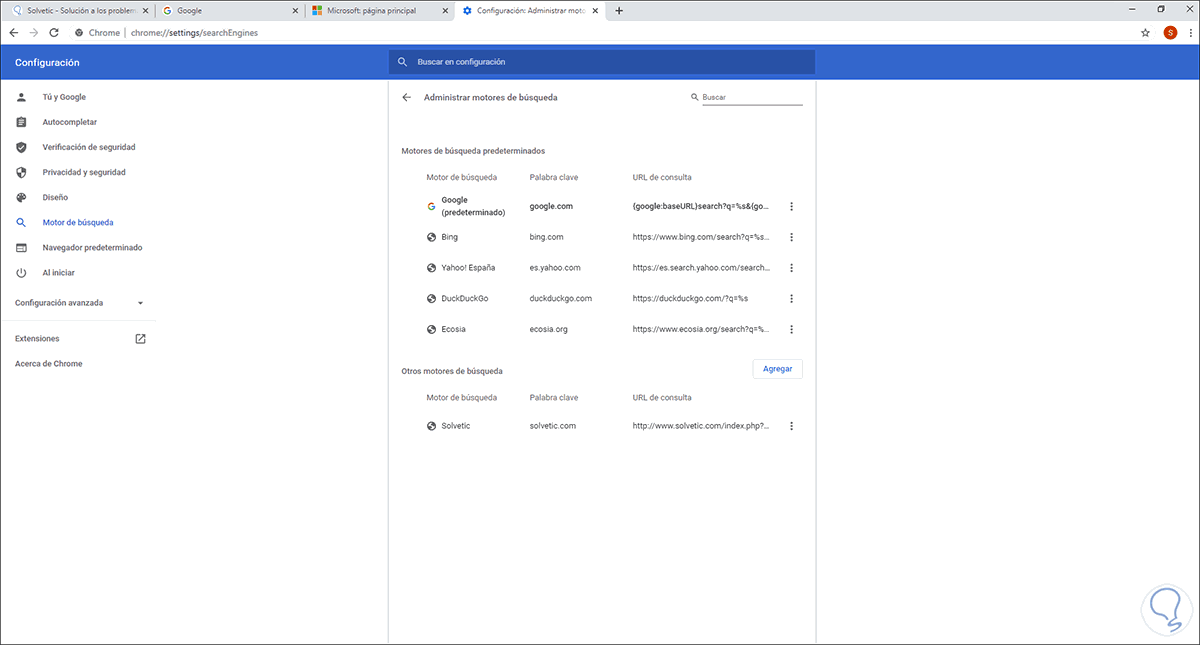Open Acerca de Chrome
This screenshot has height=645, width=1200.
pos(48,364)
